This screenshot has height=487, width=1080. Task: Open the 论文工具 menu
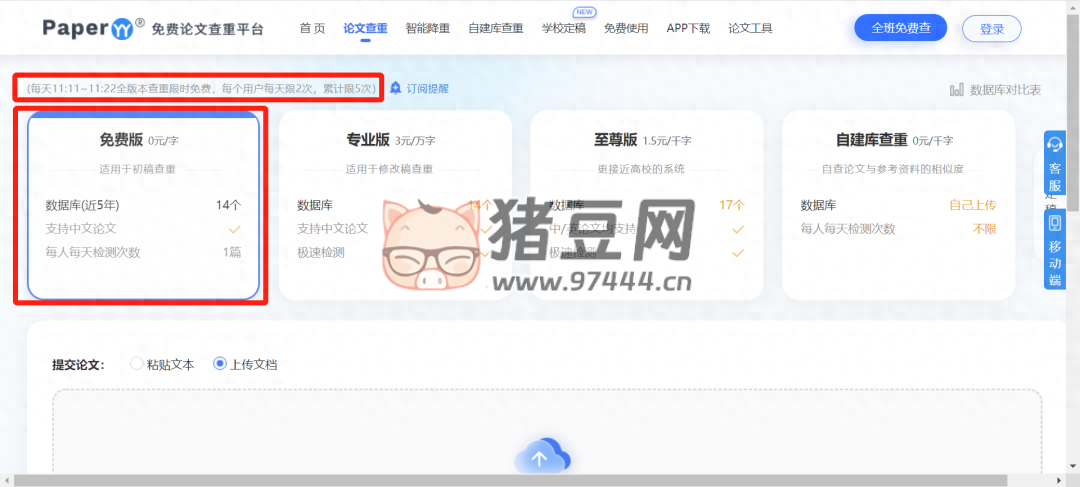(750, 28)
